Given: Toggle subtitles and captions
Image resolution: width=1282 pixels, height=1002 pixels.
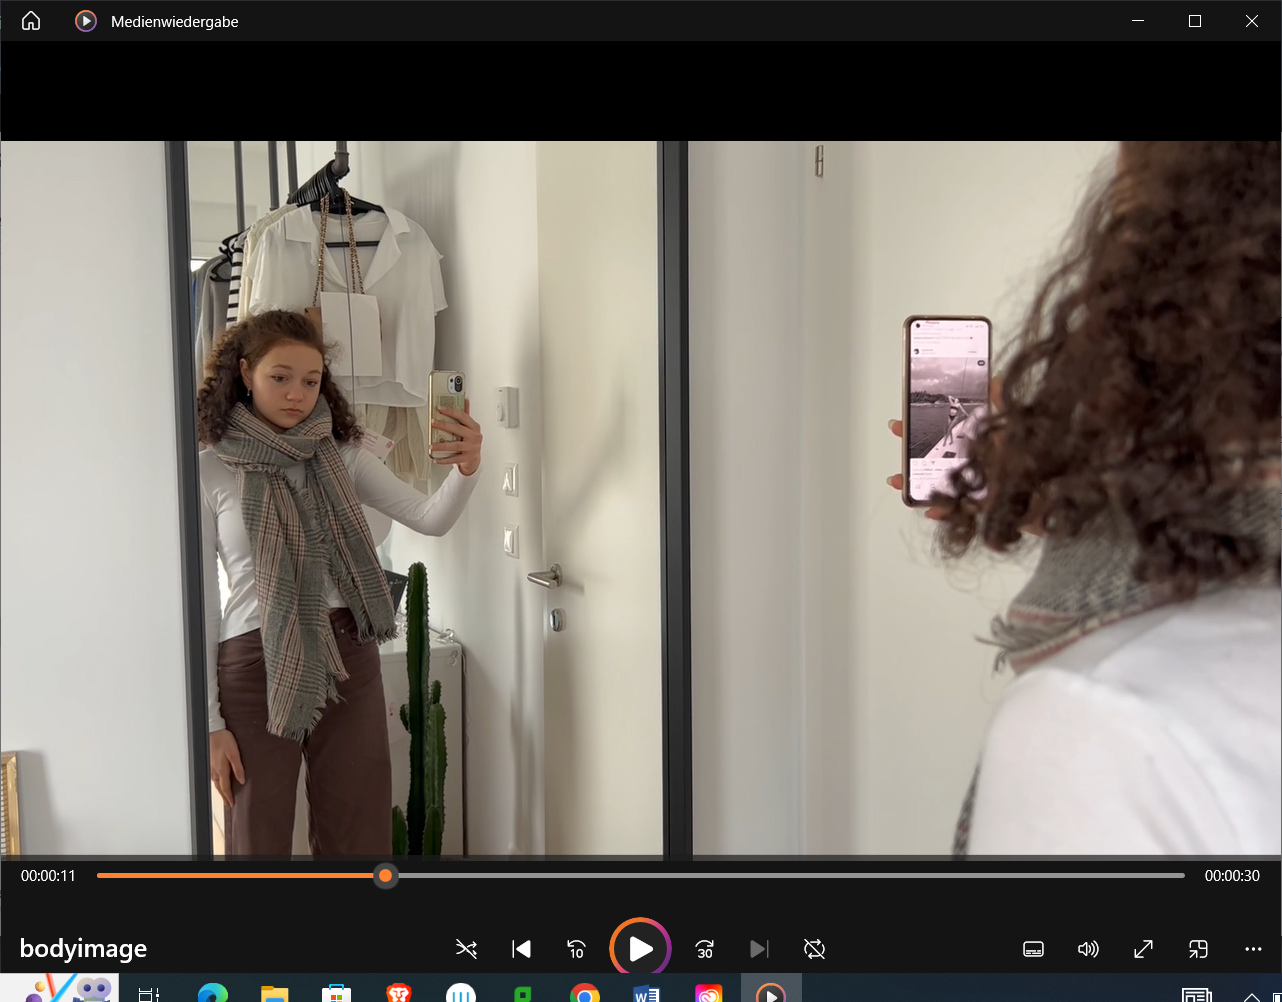Looking at the screenshot, I should (1034, 949).
